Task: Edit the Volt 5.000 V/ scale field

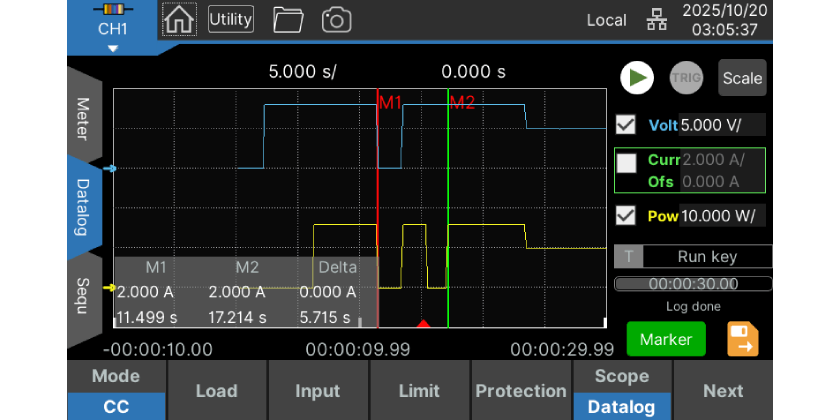Action: [721, 125]
